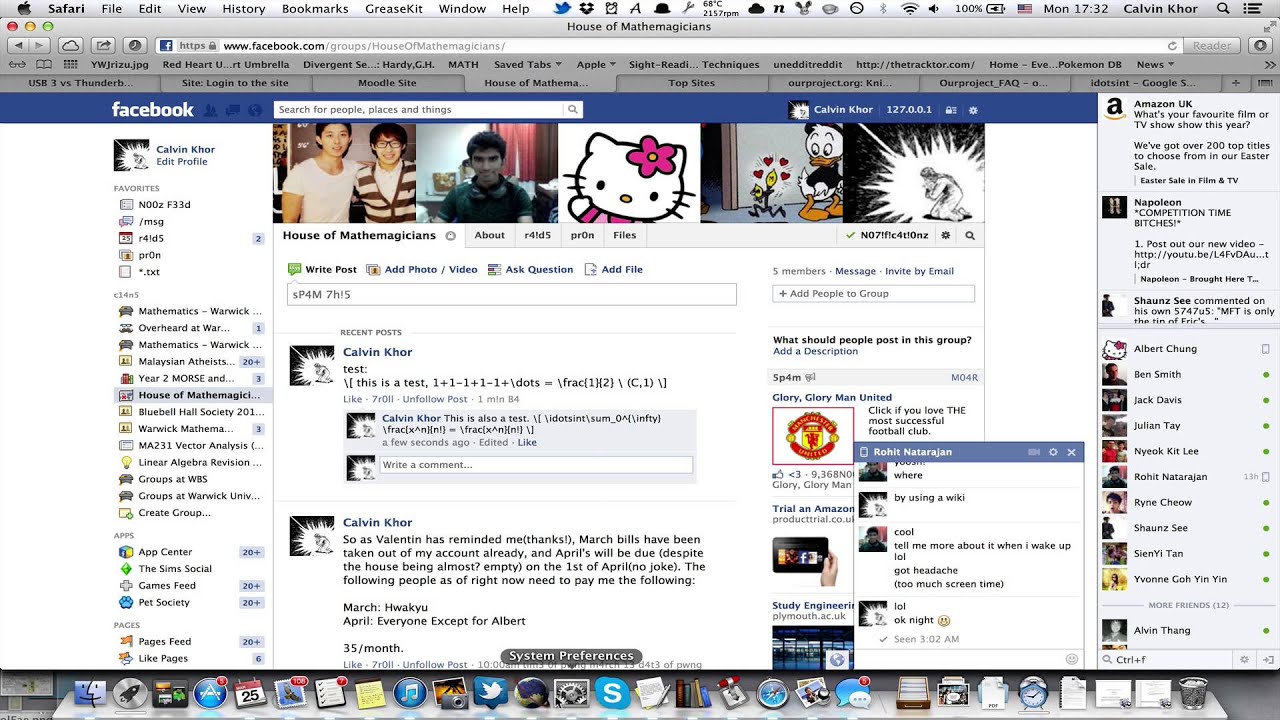Open Amazon UK ticker story

pyautogui.click(x=1188, y=142)
